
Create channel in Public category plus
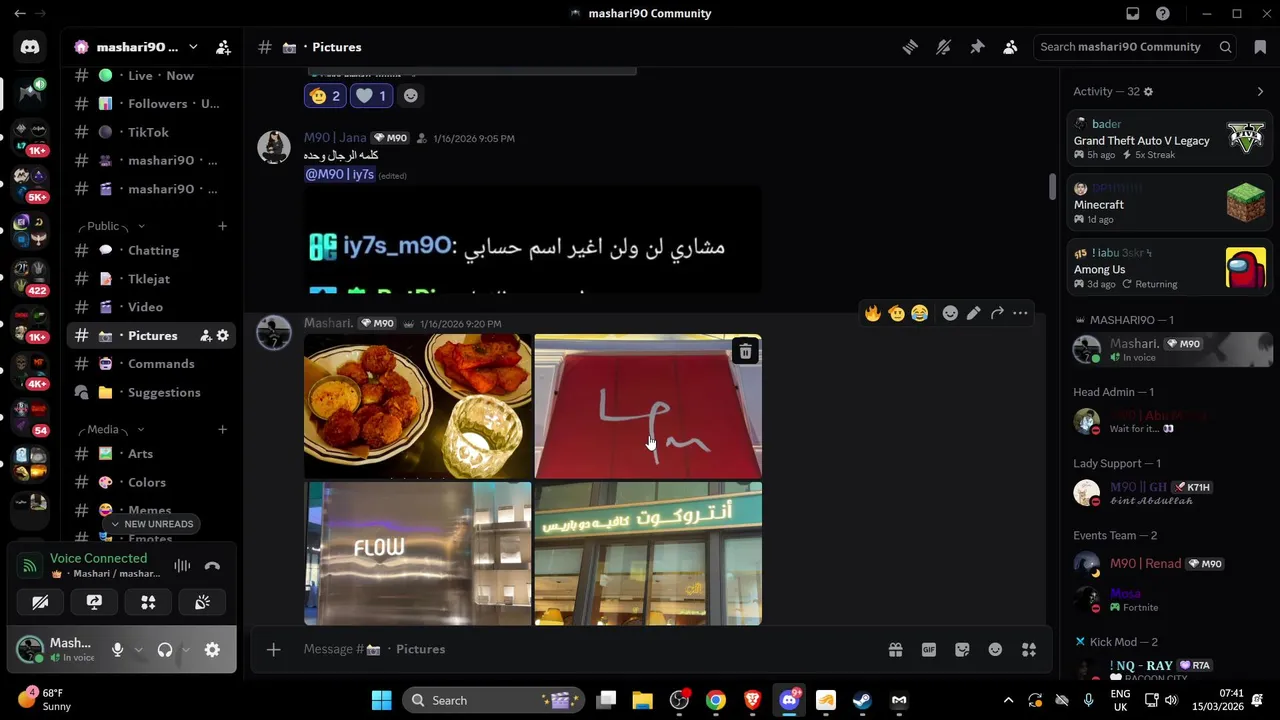[x=222, y=226]
